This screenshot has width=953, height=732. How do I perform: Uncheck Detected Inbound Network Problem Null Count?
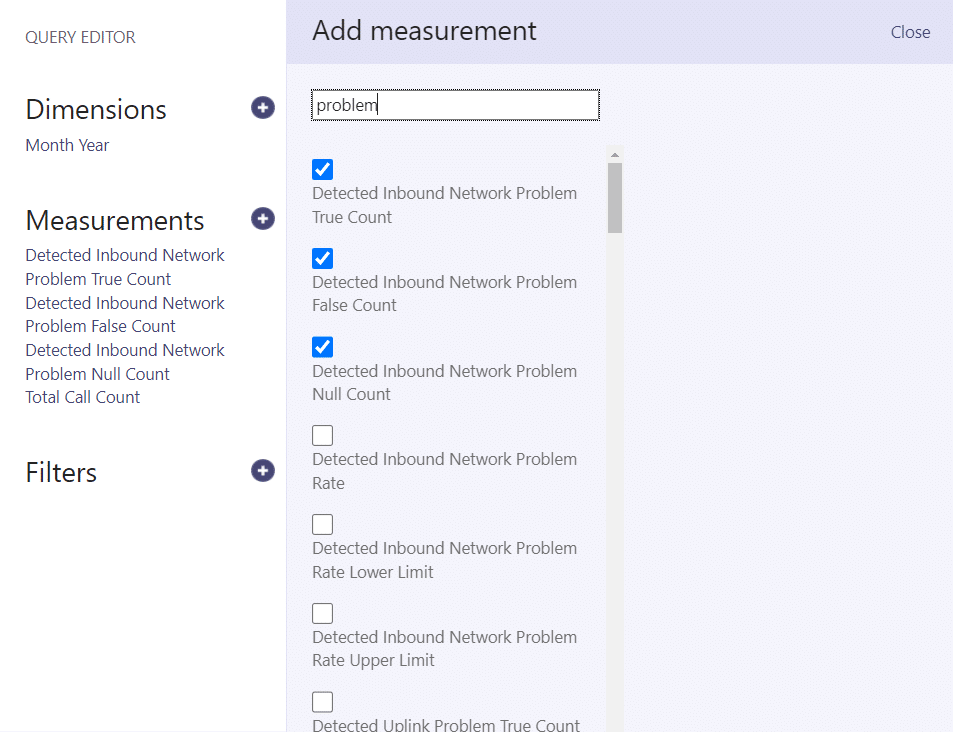(x=323, y=347)
